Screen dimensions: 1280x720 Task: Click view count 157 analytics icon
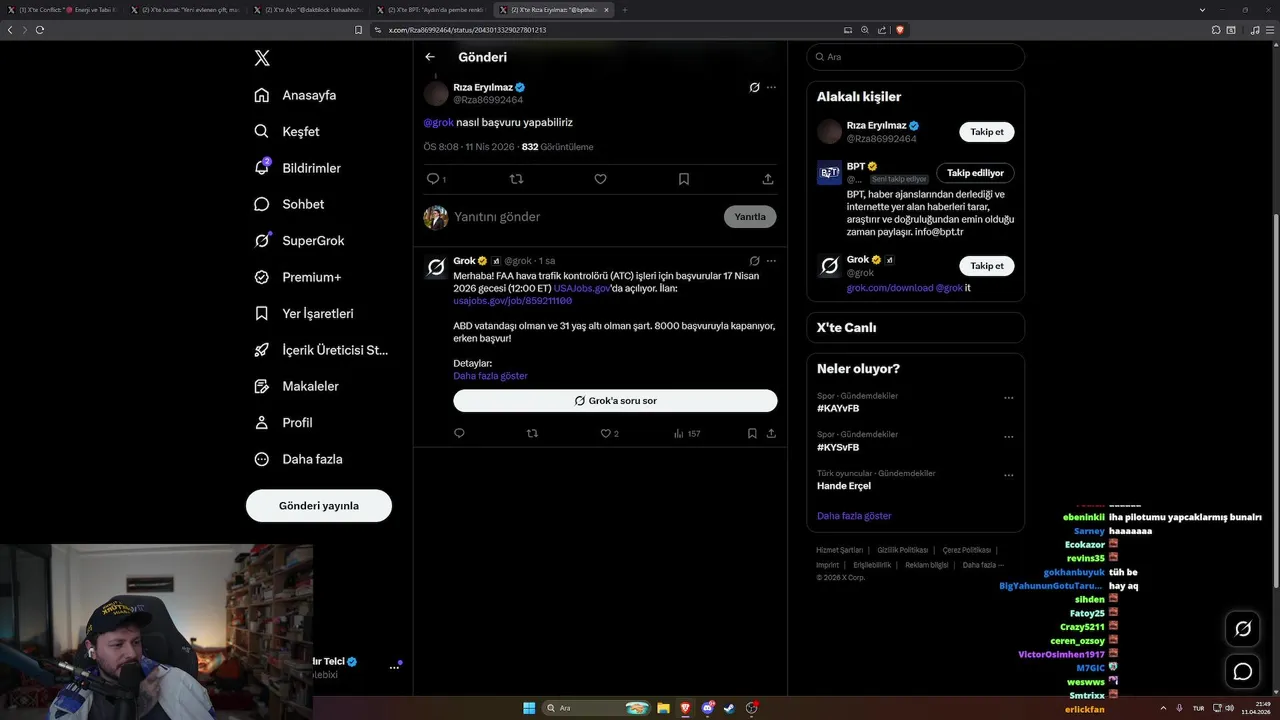687,434
